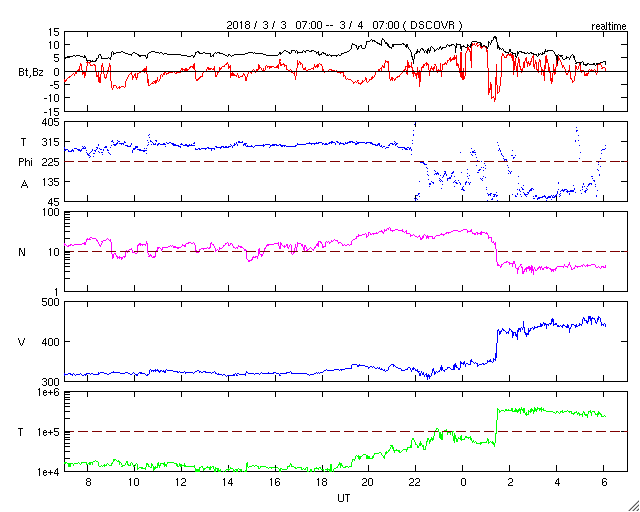Screen dimensions: 640x512
Task: Click the '100' tick on density panel
Action: 51,213
